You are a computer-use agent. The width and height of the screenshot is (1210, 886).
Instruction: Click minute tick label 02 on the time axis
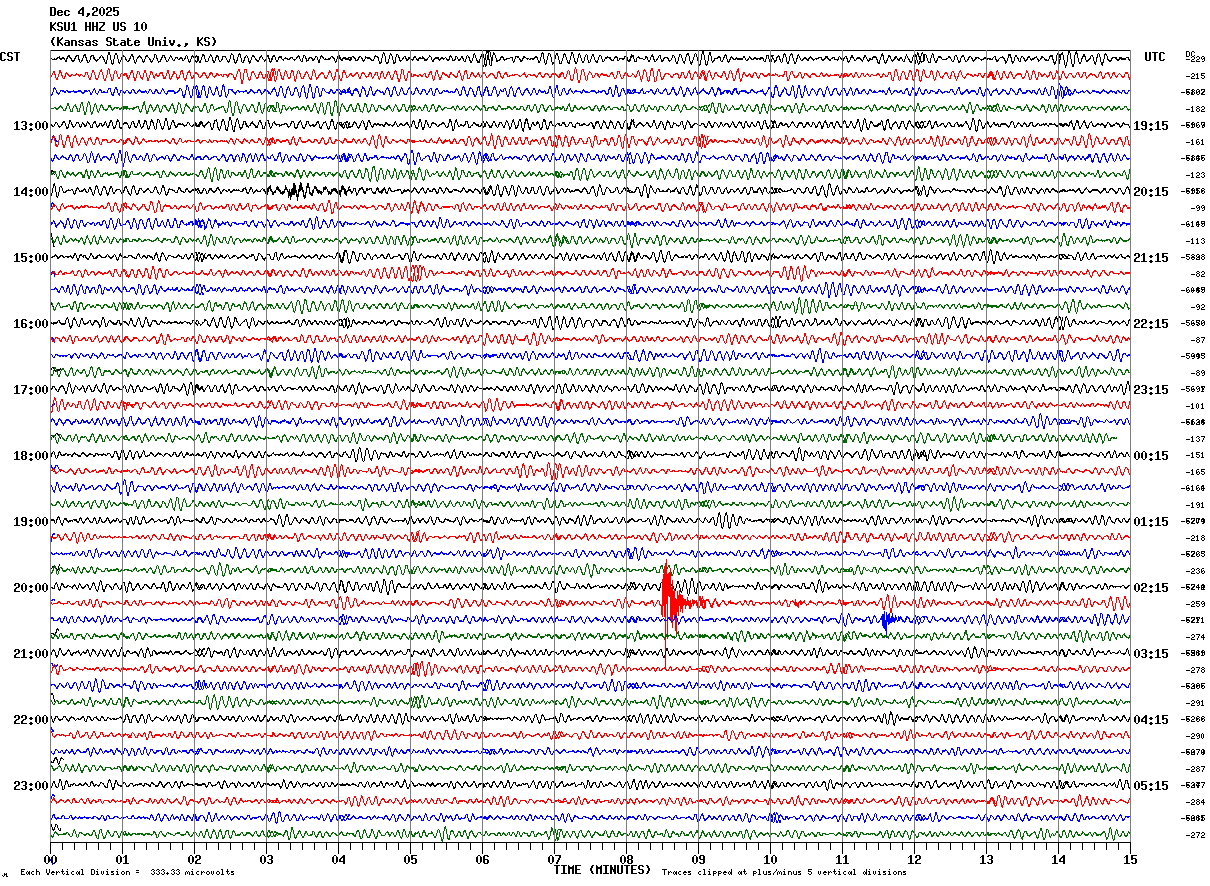pos(194,859)
